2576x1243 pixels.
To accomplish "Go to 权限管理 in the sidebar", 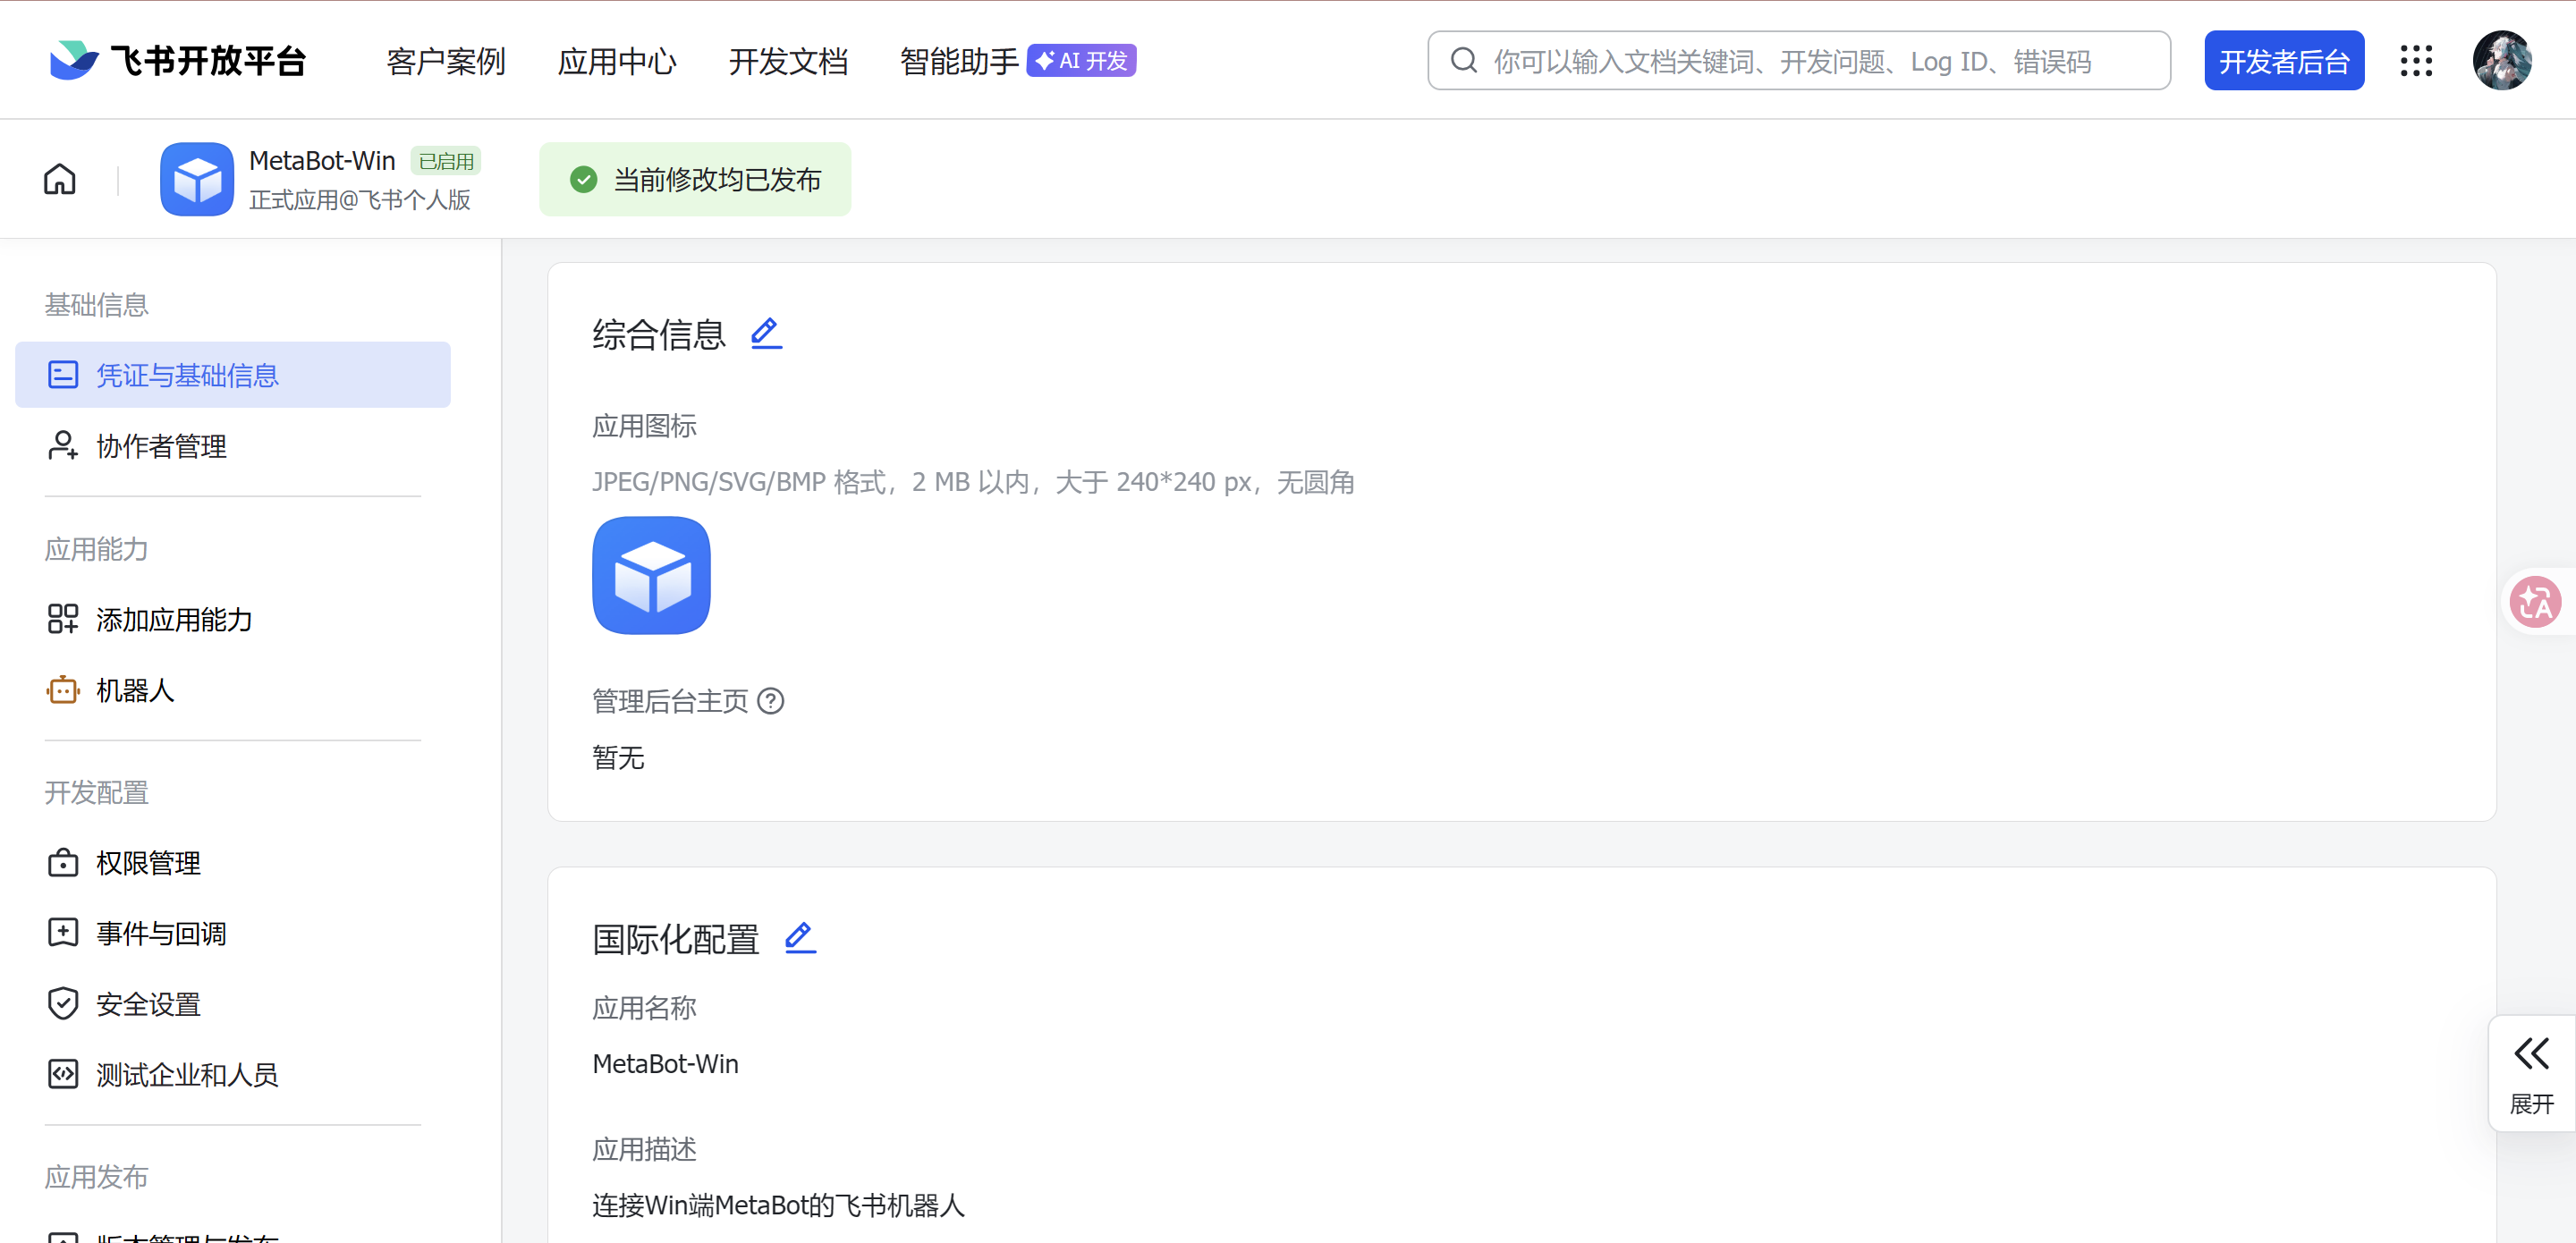I will coord(148,863).
